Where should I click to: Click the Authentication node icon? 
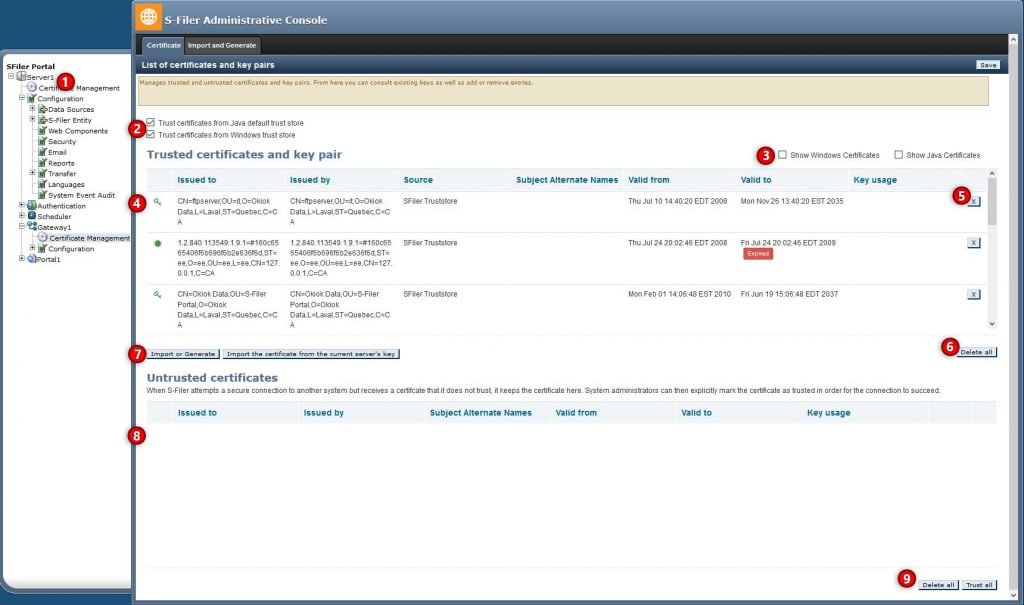31,205
